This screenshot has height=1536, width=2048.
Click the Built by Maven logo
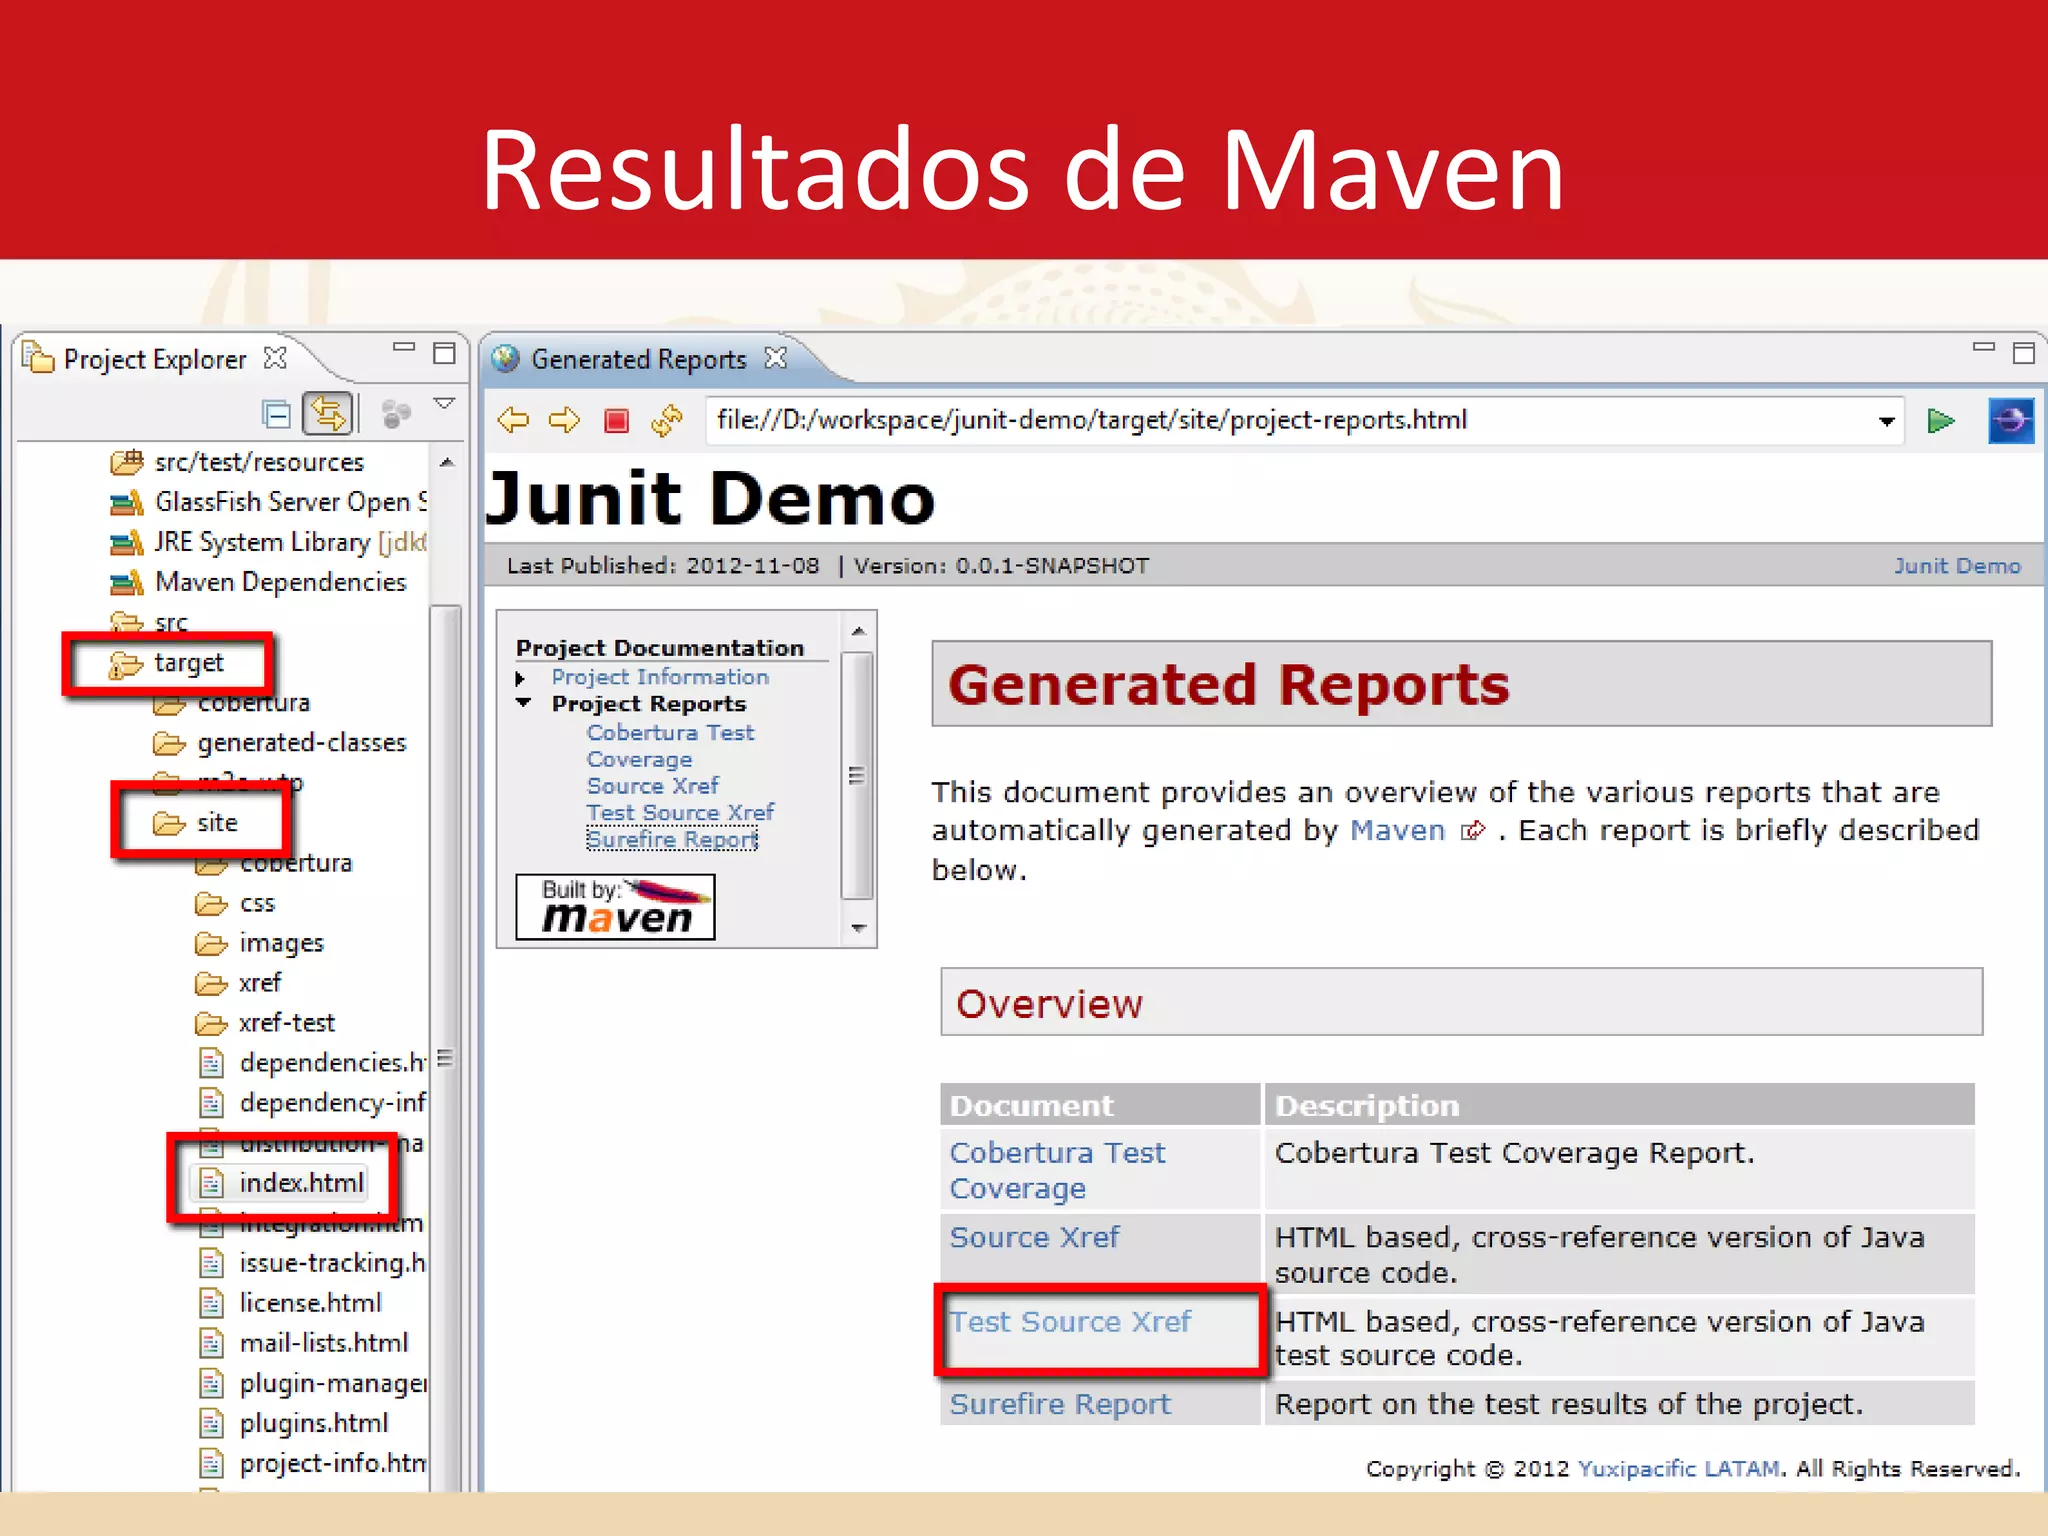(615, 907)
